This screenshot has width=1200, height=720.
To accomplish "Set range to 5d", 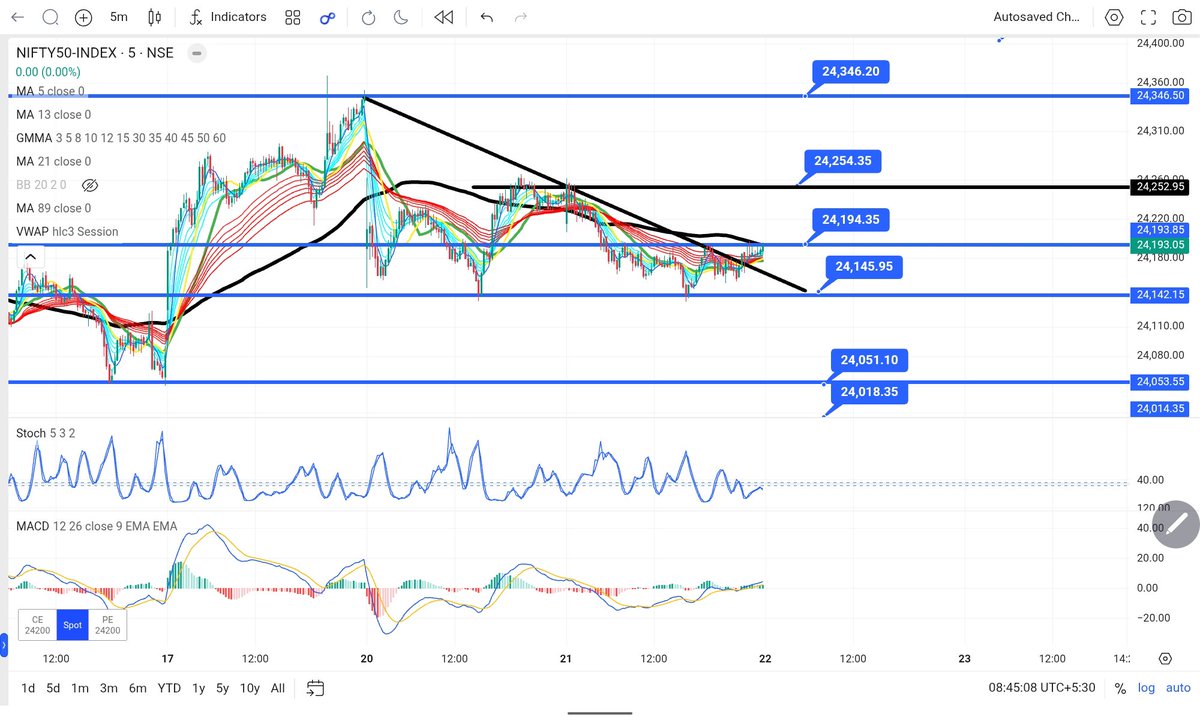I will point(54,688).
